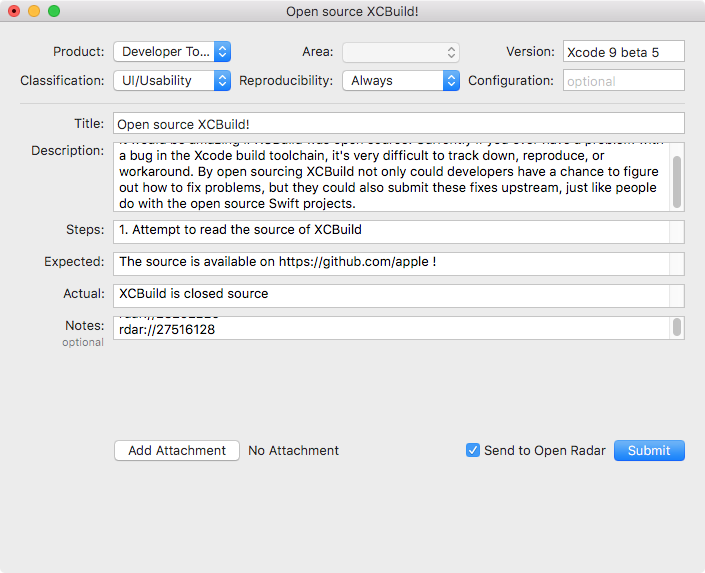Open the Classification dropdown showing UI/Usability
The width and height of the screenshot is (705, 573).
click(172, 81)
